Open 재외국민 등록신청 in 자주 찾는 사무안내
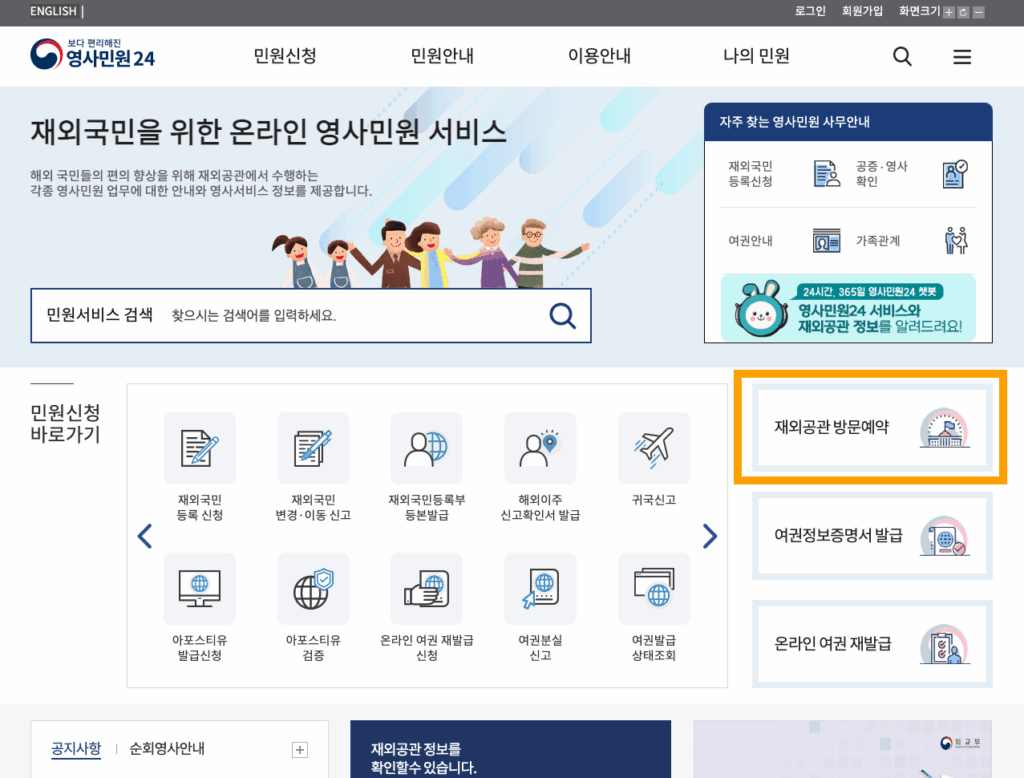This screenshot has height=778, width=1024. click(x=784, y=174)
